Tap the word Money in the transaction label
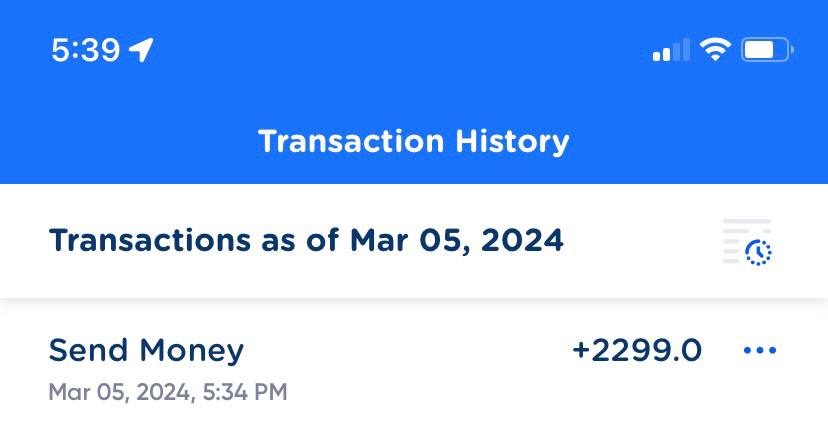This screenshot has width=828, height=428. pos(191,350)
